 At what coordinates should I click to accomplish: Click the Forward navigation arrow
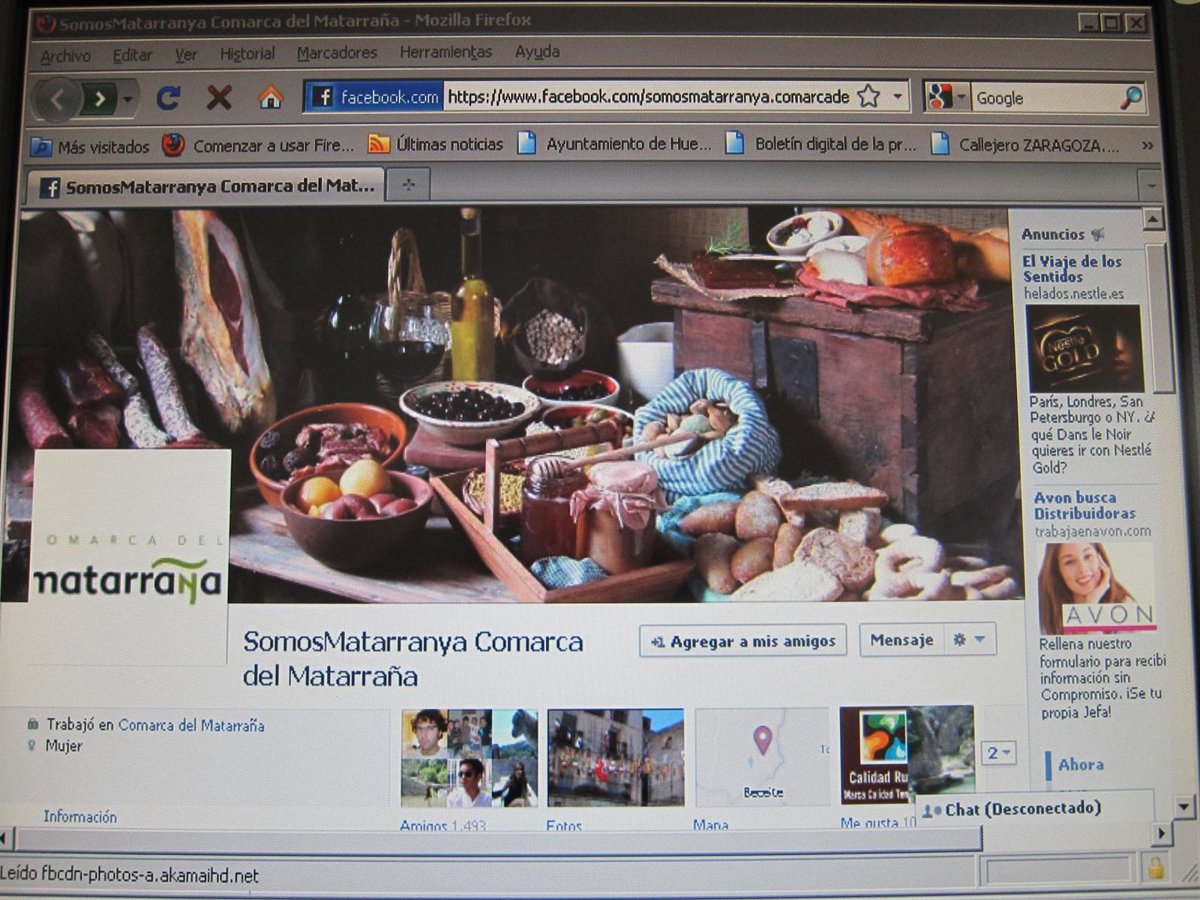(100, 99)
